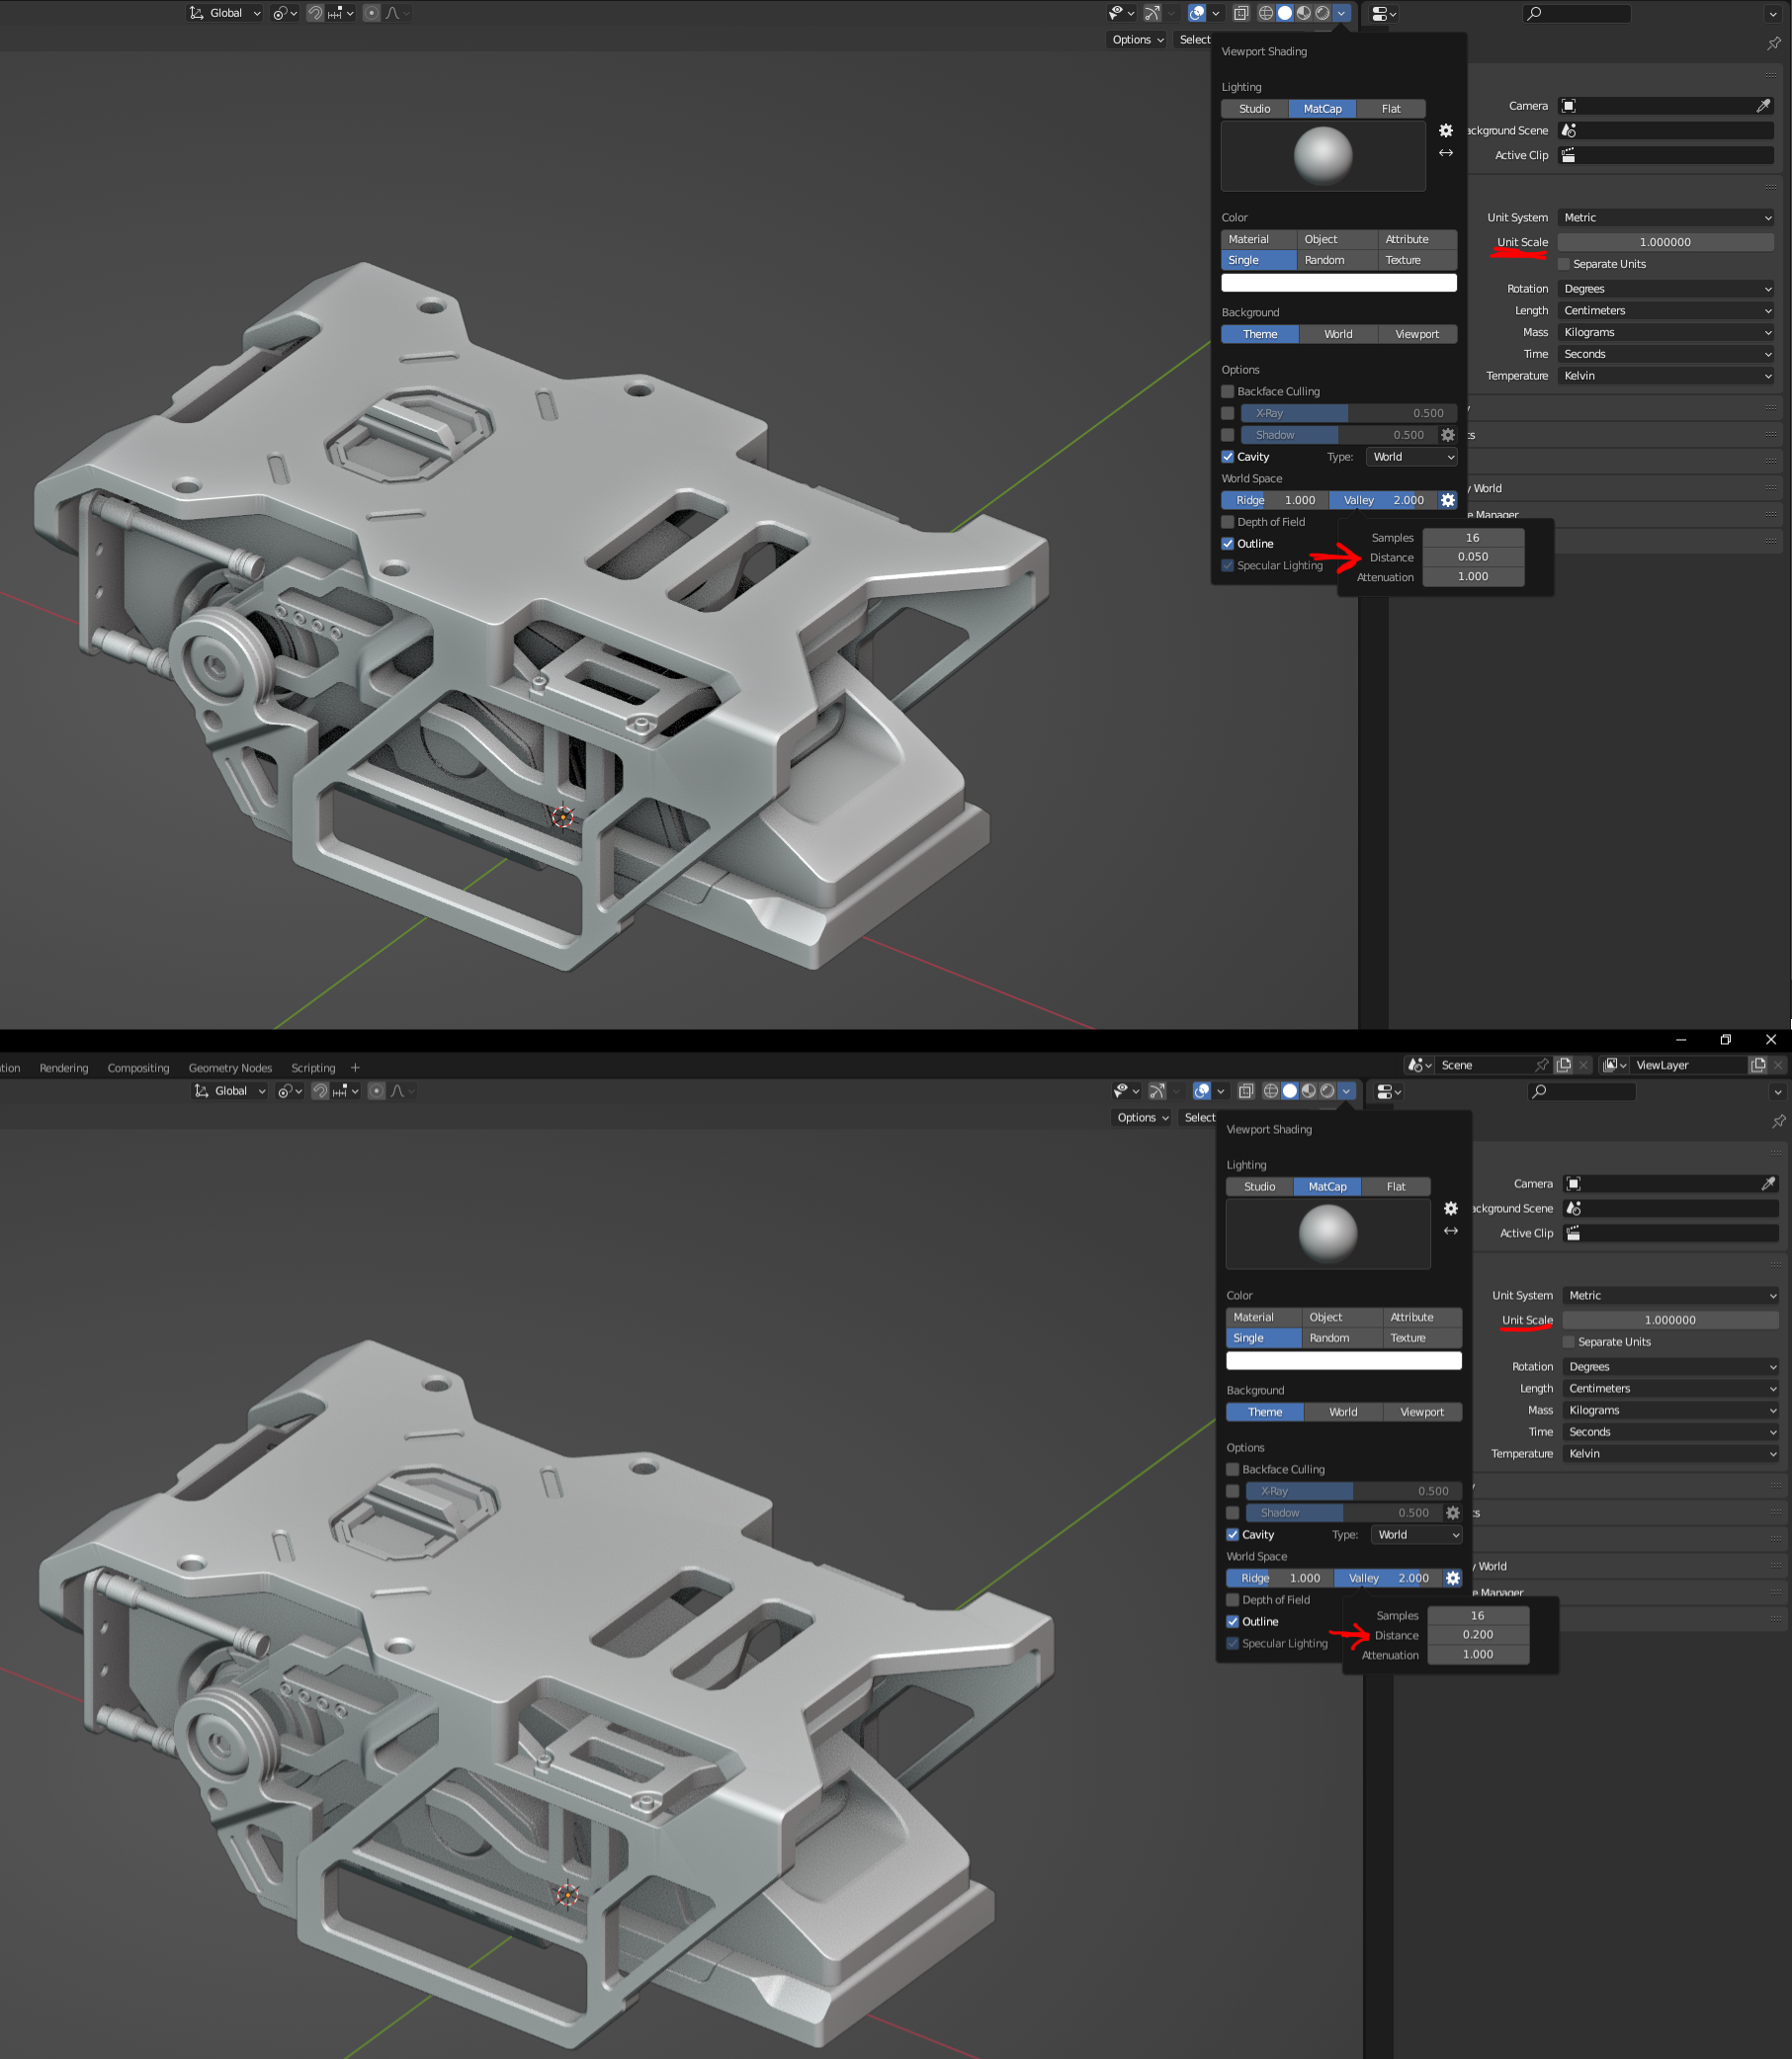Expand the Options dropdown in the upper screenshot
This screenshot has width=1792, height=2059.
[1138, 40]
